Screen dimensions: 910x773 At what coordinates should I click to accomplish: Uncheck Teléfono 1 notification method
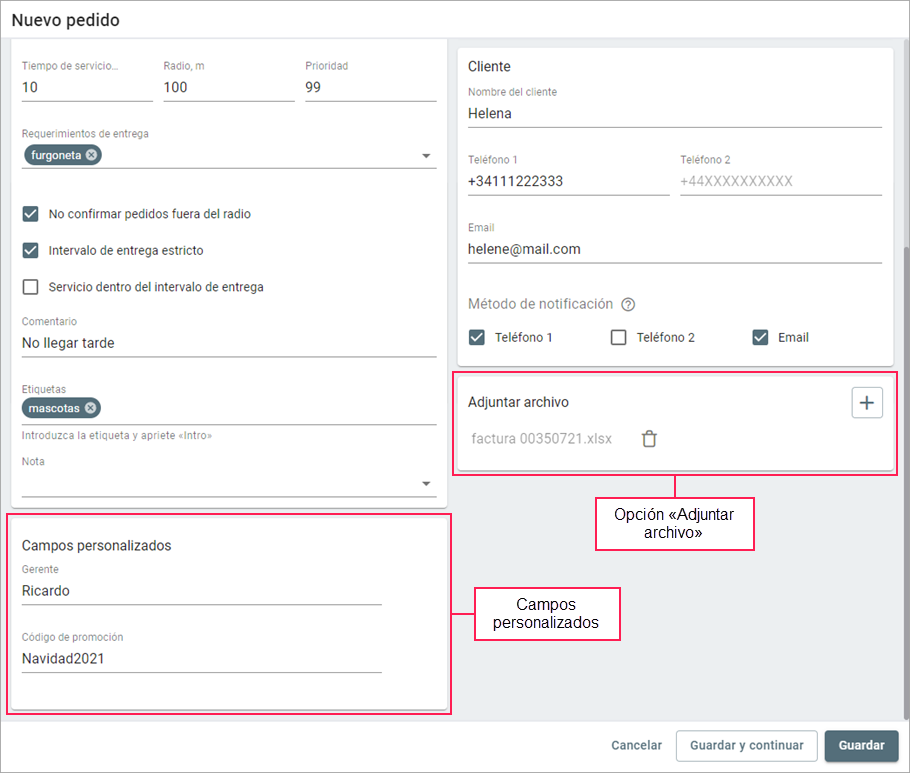click(x=477, y=338)
